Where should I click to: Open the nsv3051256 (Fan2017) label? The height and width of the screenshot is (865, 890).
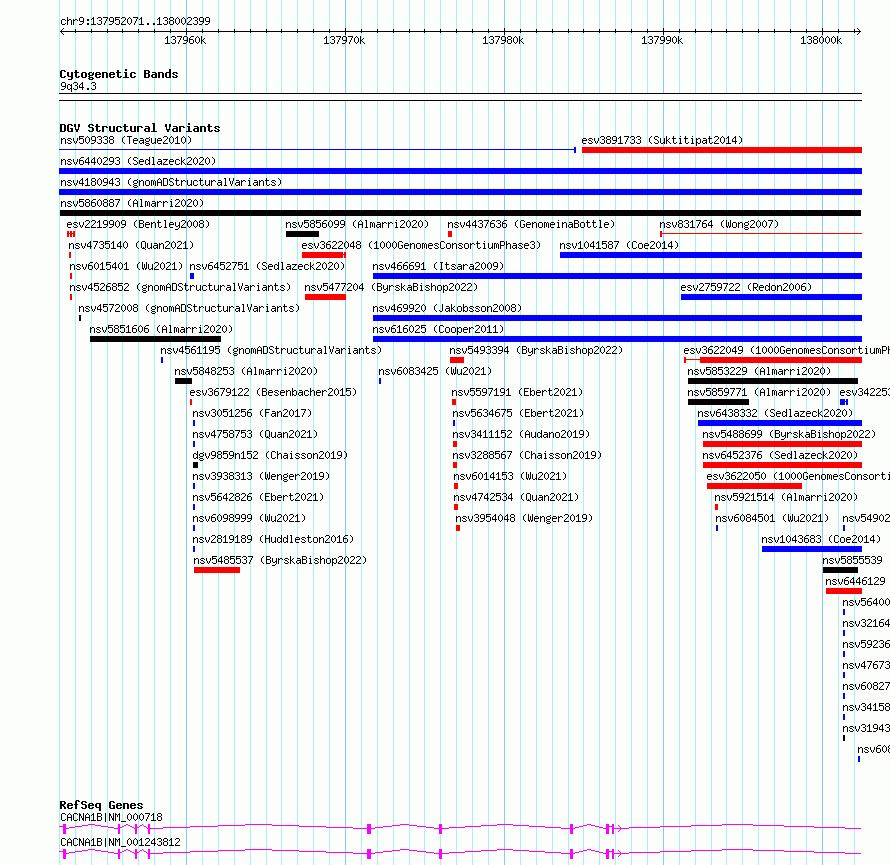point(252,413)
